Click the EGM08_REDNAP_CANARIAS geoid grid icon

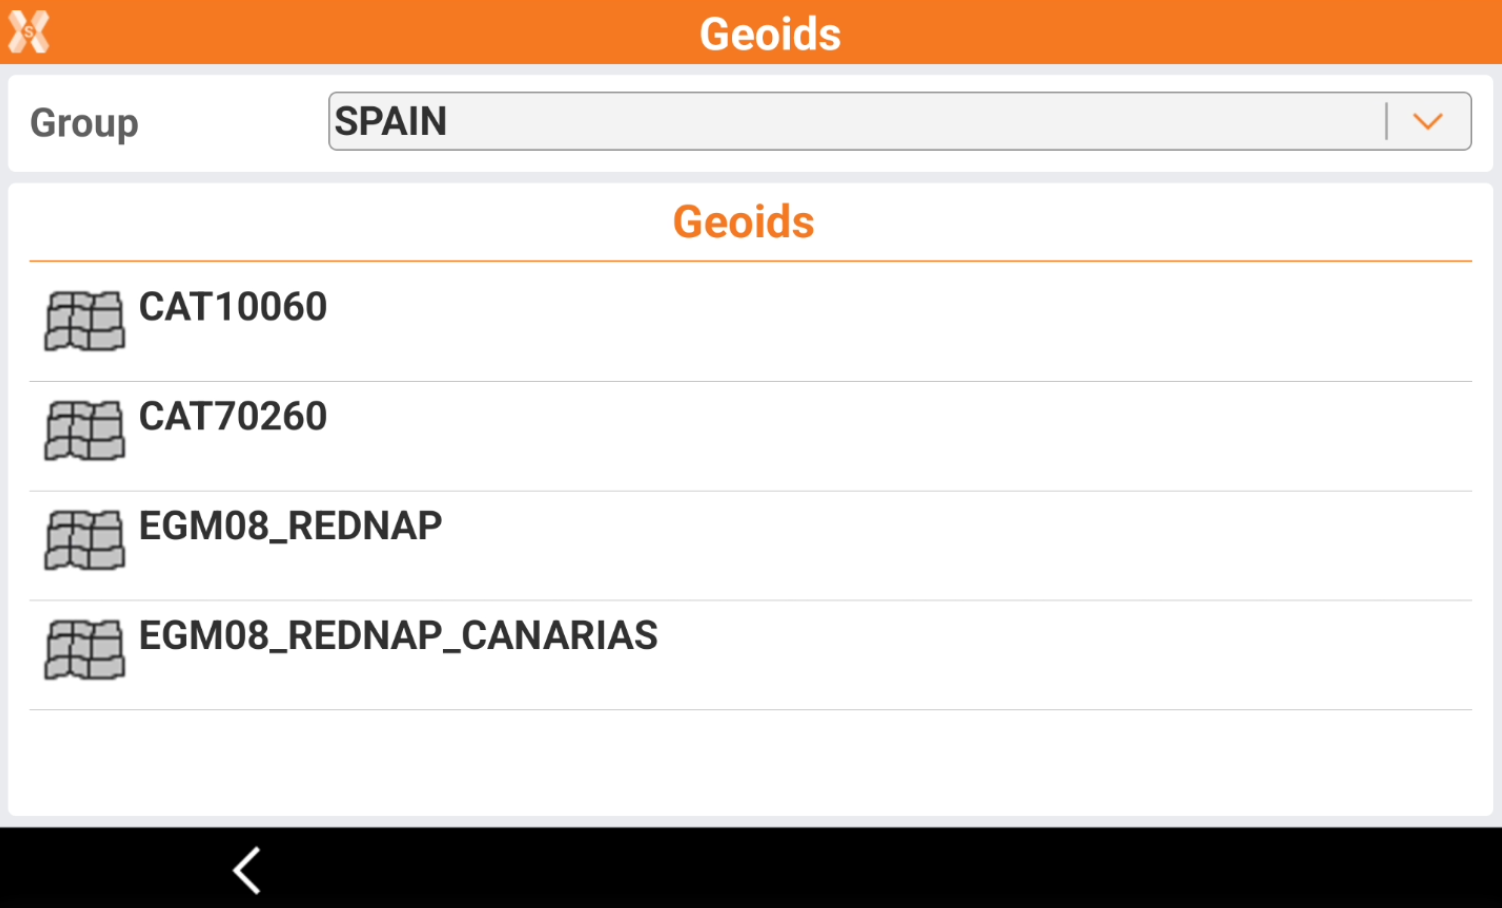click(85, 650)
